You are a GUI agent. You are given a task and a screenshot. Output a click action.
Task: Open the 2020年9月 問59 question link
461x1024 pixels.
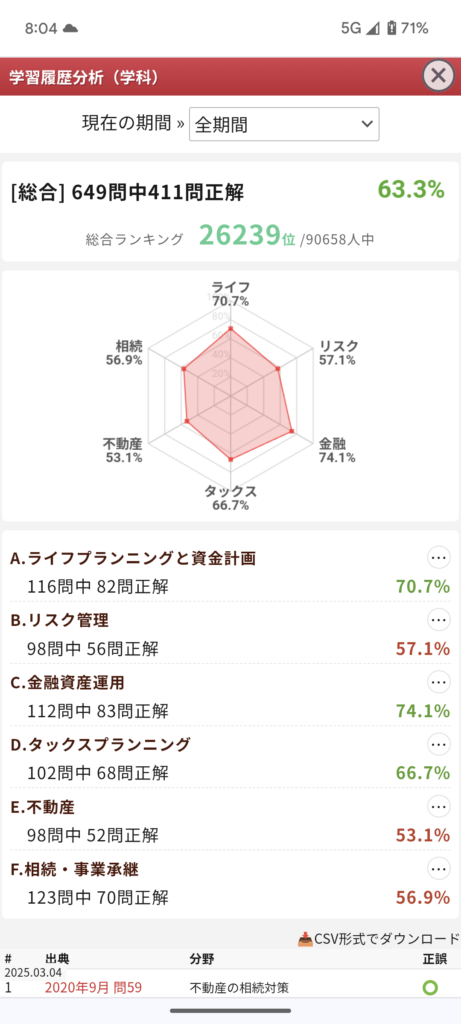(93, 987)
